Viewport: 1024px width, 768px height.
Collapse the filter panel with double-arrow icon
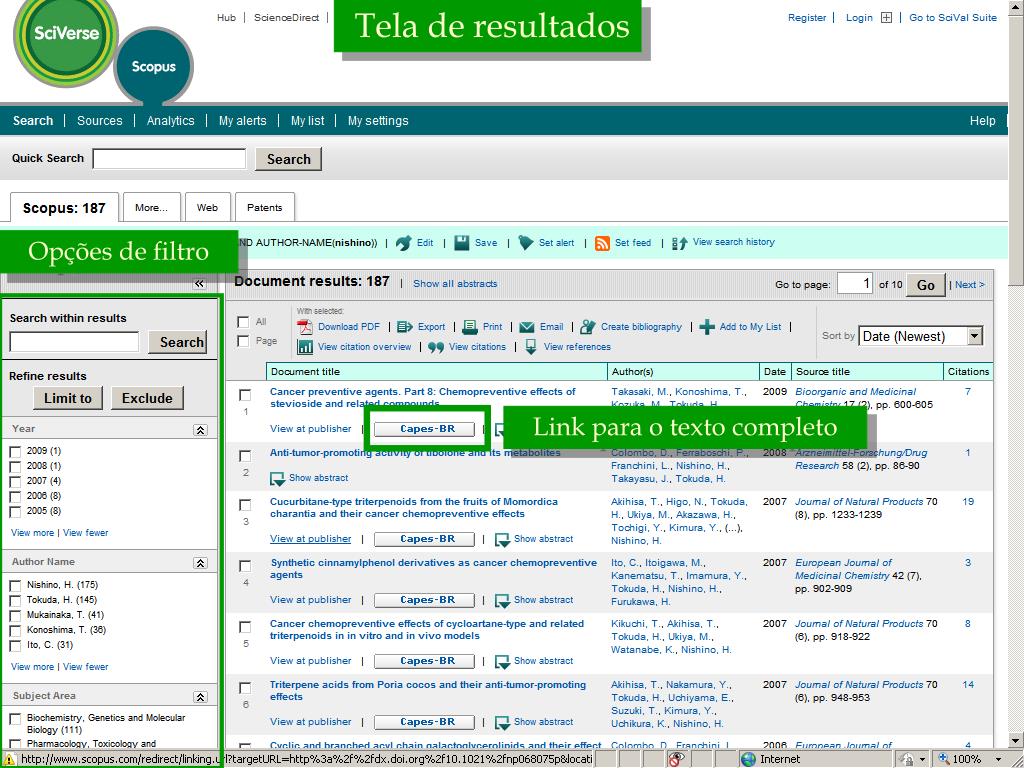tap(199, 283)
